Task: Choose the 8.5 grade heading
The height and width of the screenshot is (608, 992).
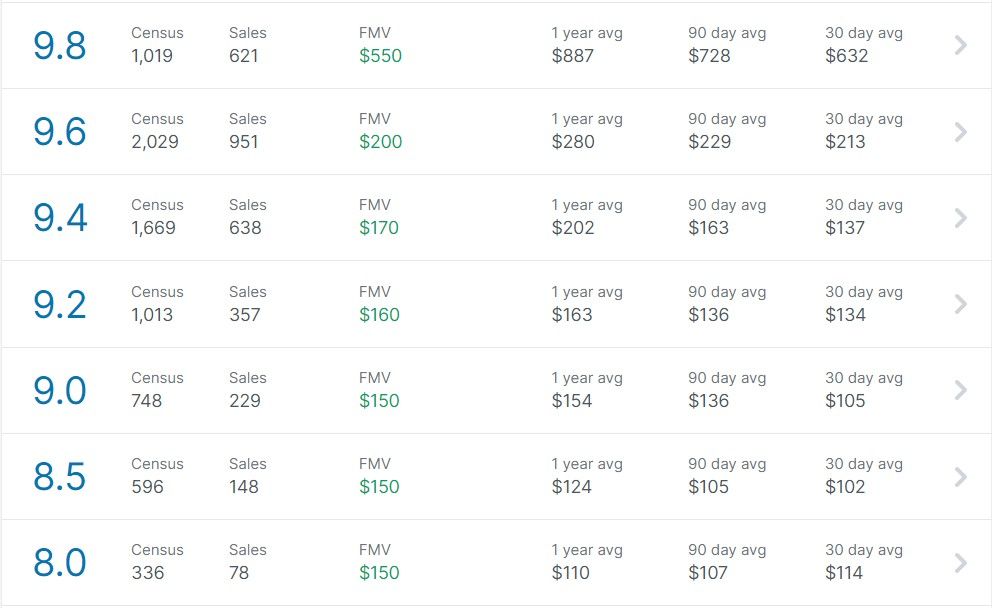Action: click(59, 476)
